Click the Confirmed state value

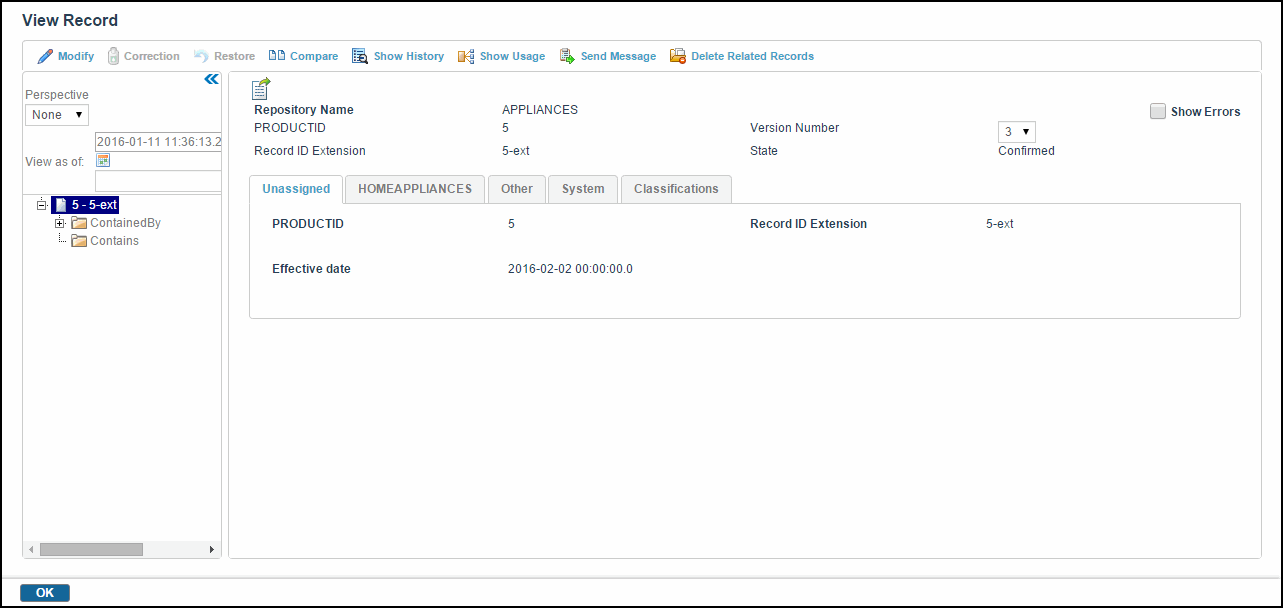pyautogui.click(x=1026, y=151)
